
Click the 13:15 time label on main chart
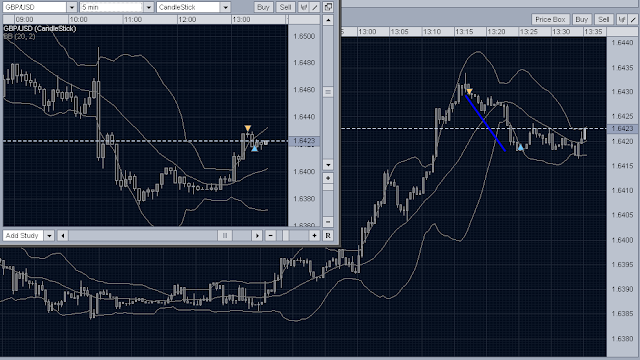[464, 31]
